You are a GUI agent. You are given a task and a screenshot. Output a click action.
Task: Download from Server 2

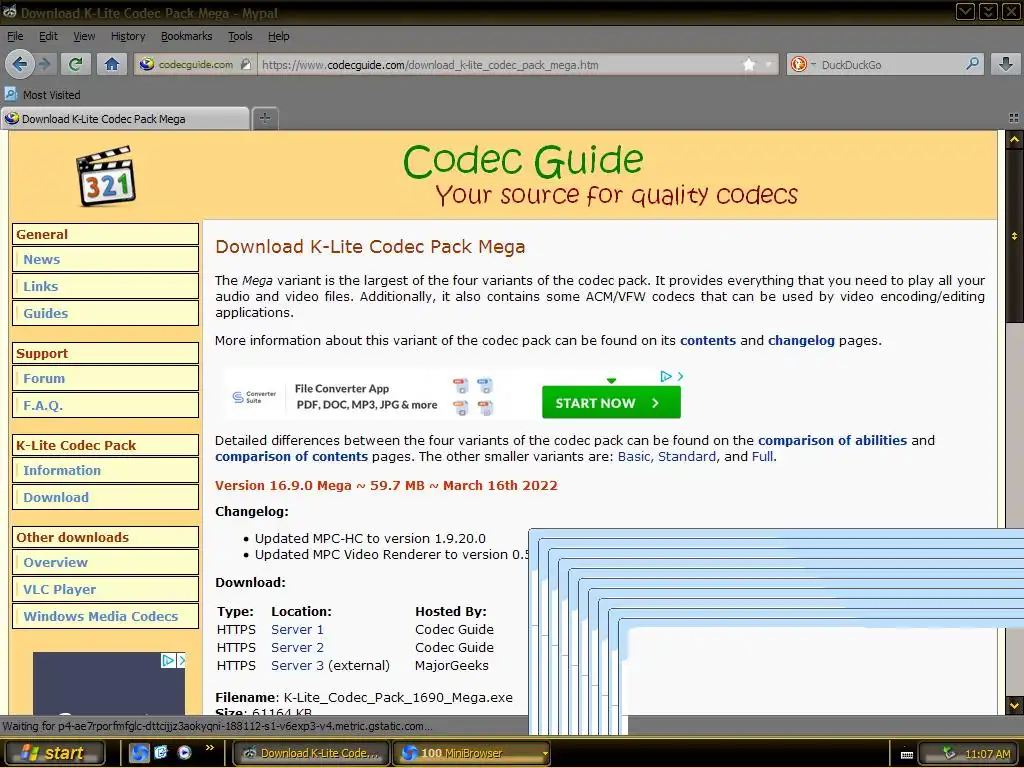click(x=297, y=647)
